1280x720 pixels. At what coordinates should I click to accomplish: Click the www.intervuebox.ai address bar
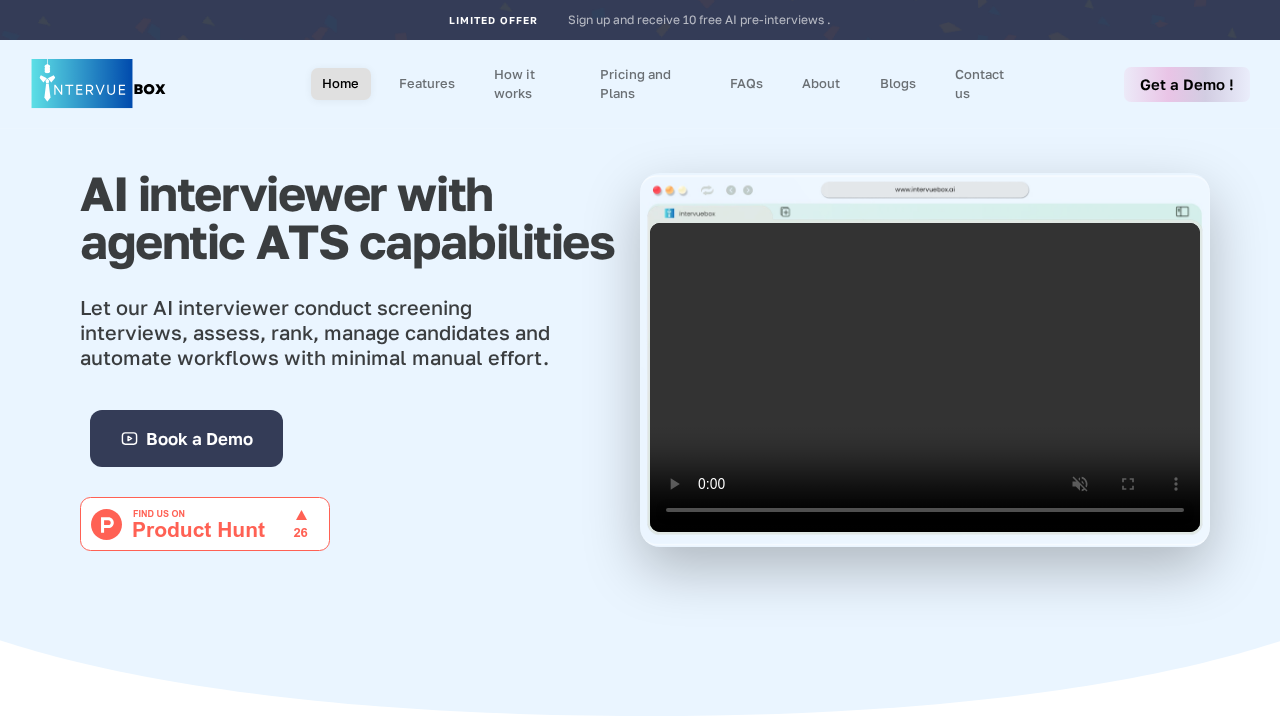point(925,189)
